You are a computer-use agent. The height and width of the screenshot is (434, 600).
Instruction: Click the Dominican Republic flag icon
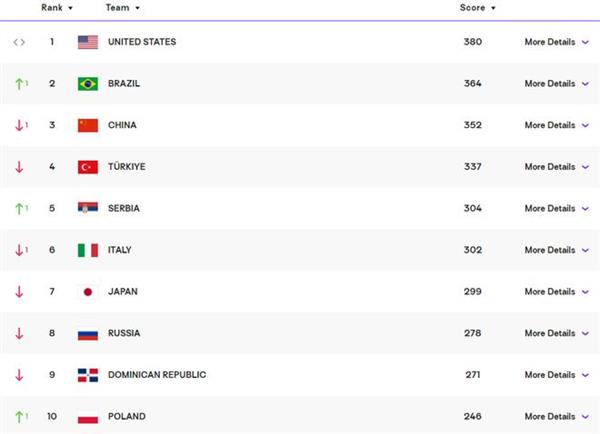pos(88,375)
